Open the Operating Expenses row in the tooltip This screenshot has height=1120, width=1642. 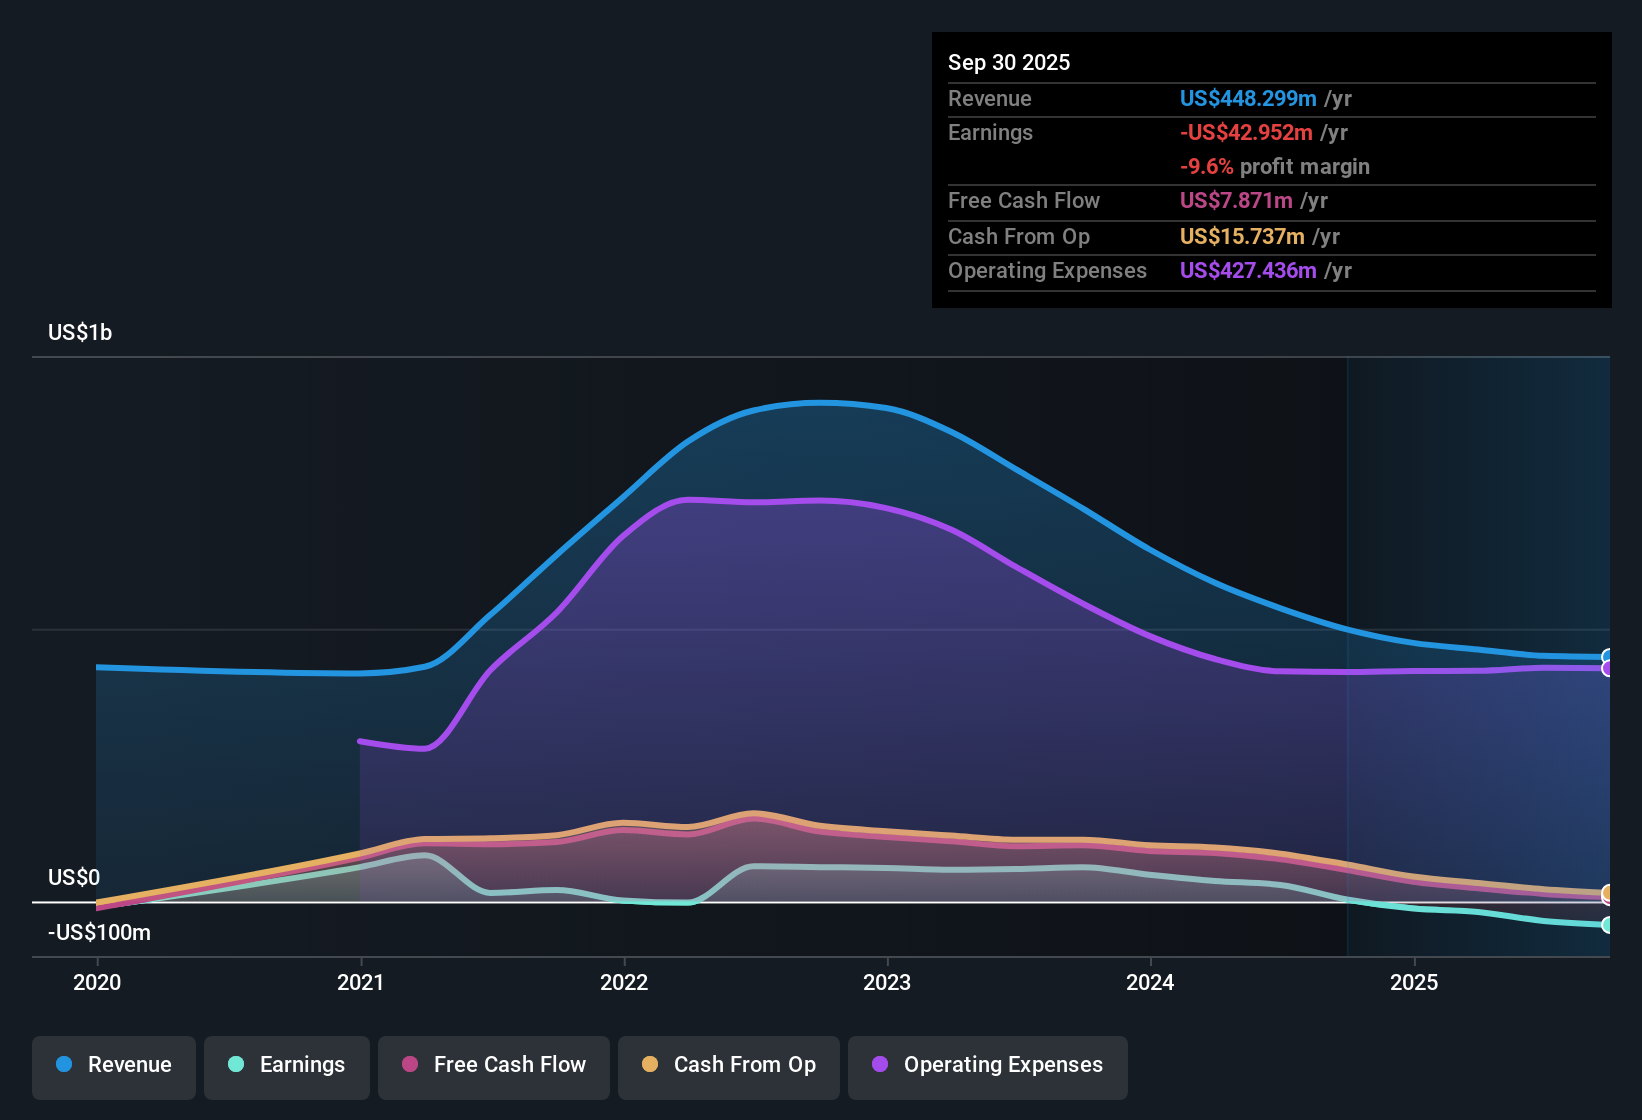pyautogui.click(x=1150, y=271)
